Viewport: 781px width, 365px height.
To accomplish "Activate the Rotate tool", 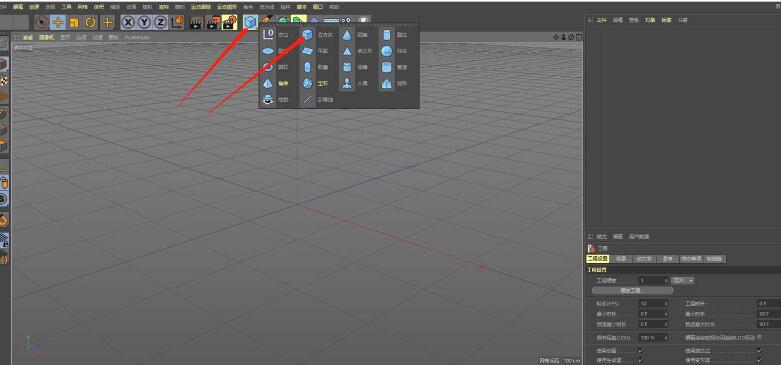I will pyautogui.click(x=91, y=22).
